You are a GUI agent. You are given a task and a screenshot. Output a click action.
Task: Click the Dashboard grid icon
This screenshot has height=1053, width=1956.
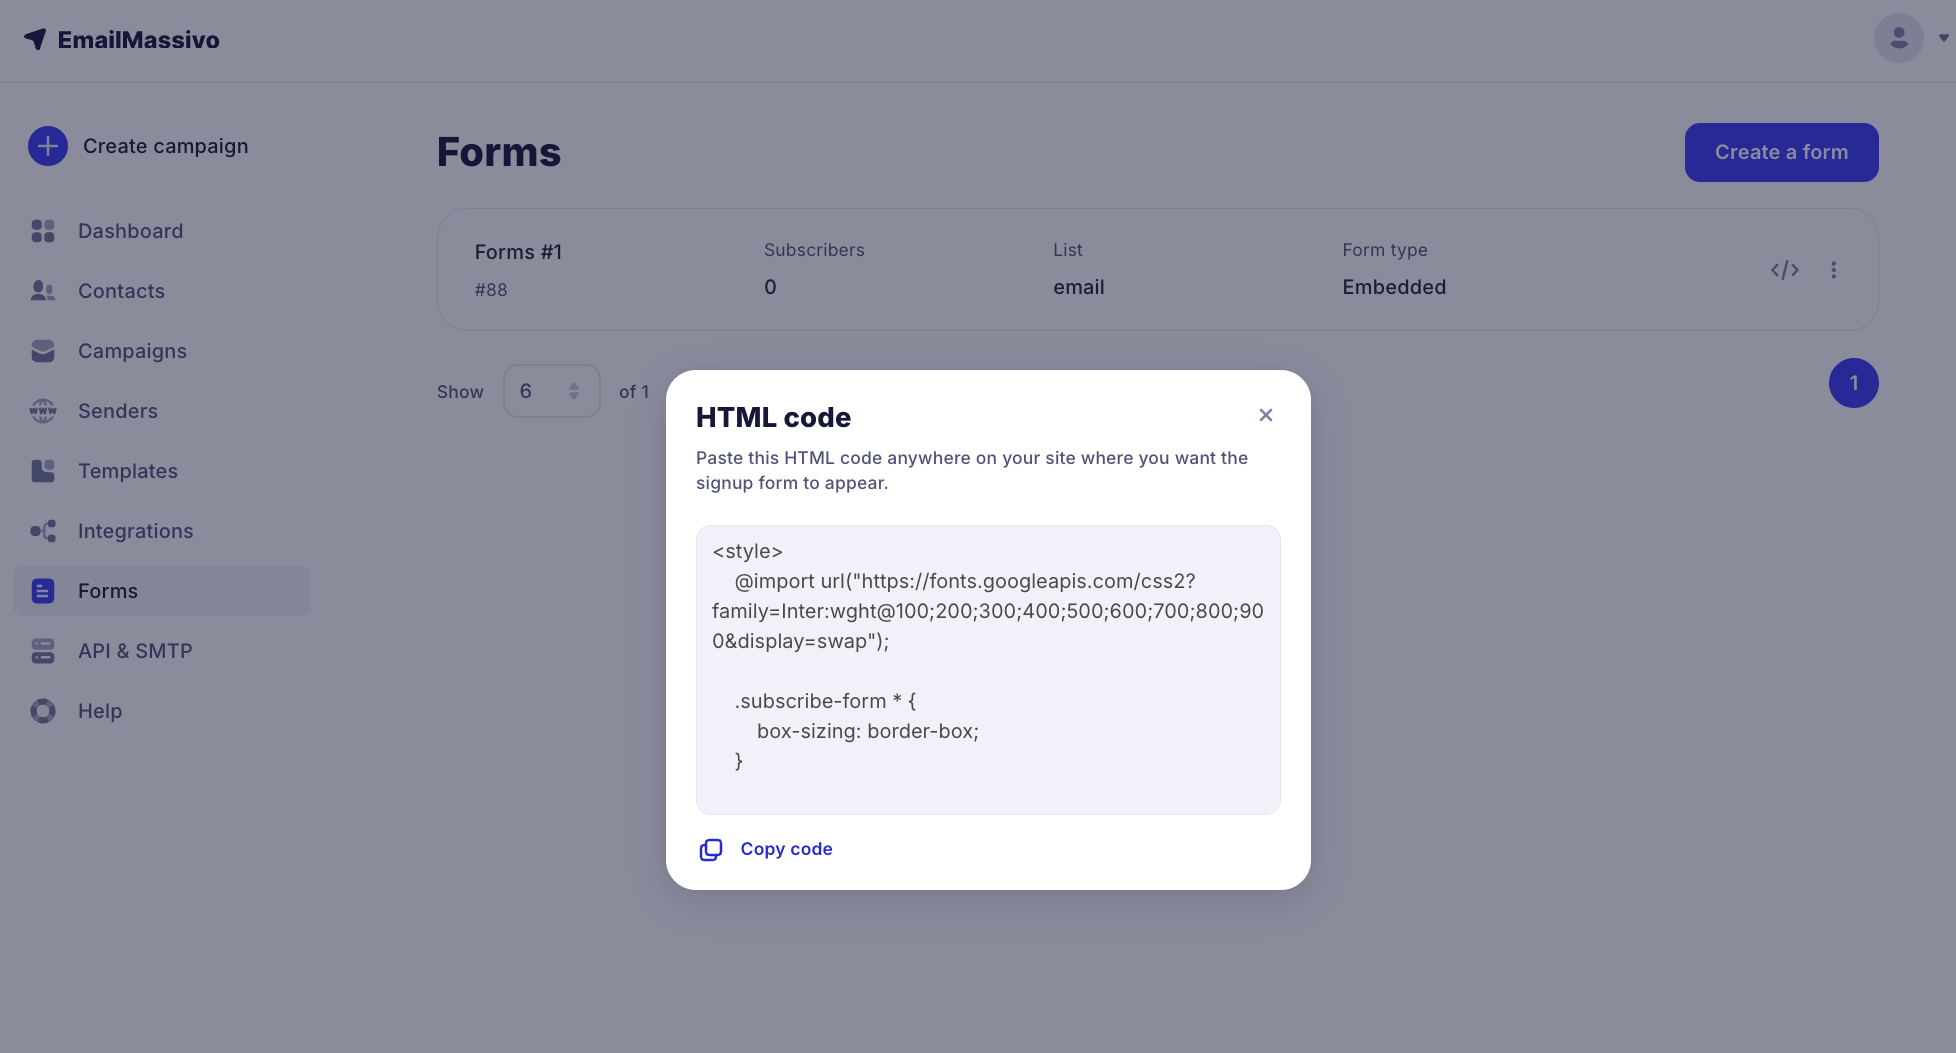tap(43, 231)
